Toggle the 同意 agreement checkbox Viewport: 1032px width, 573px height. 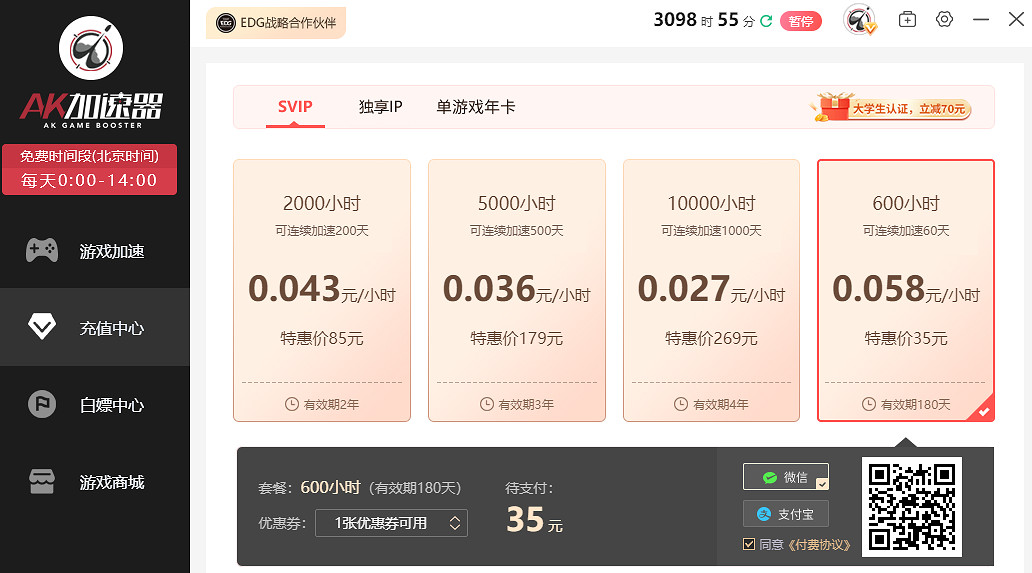point(749,544)
